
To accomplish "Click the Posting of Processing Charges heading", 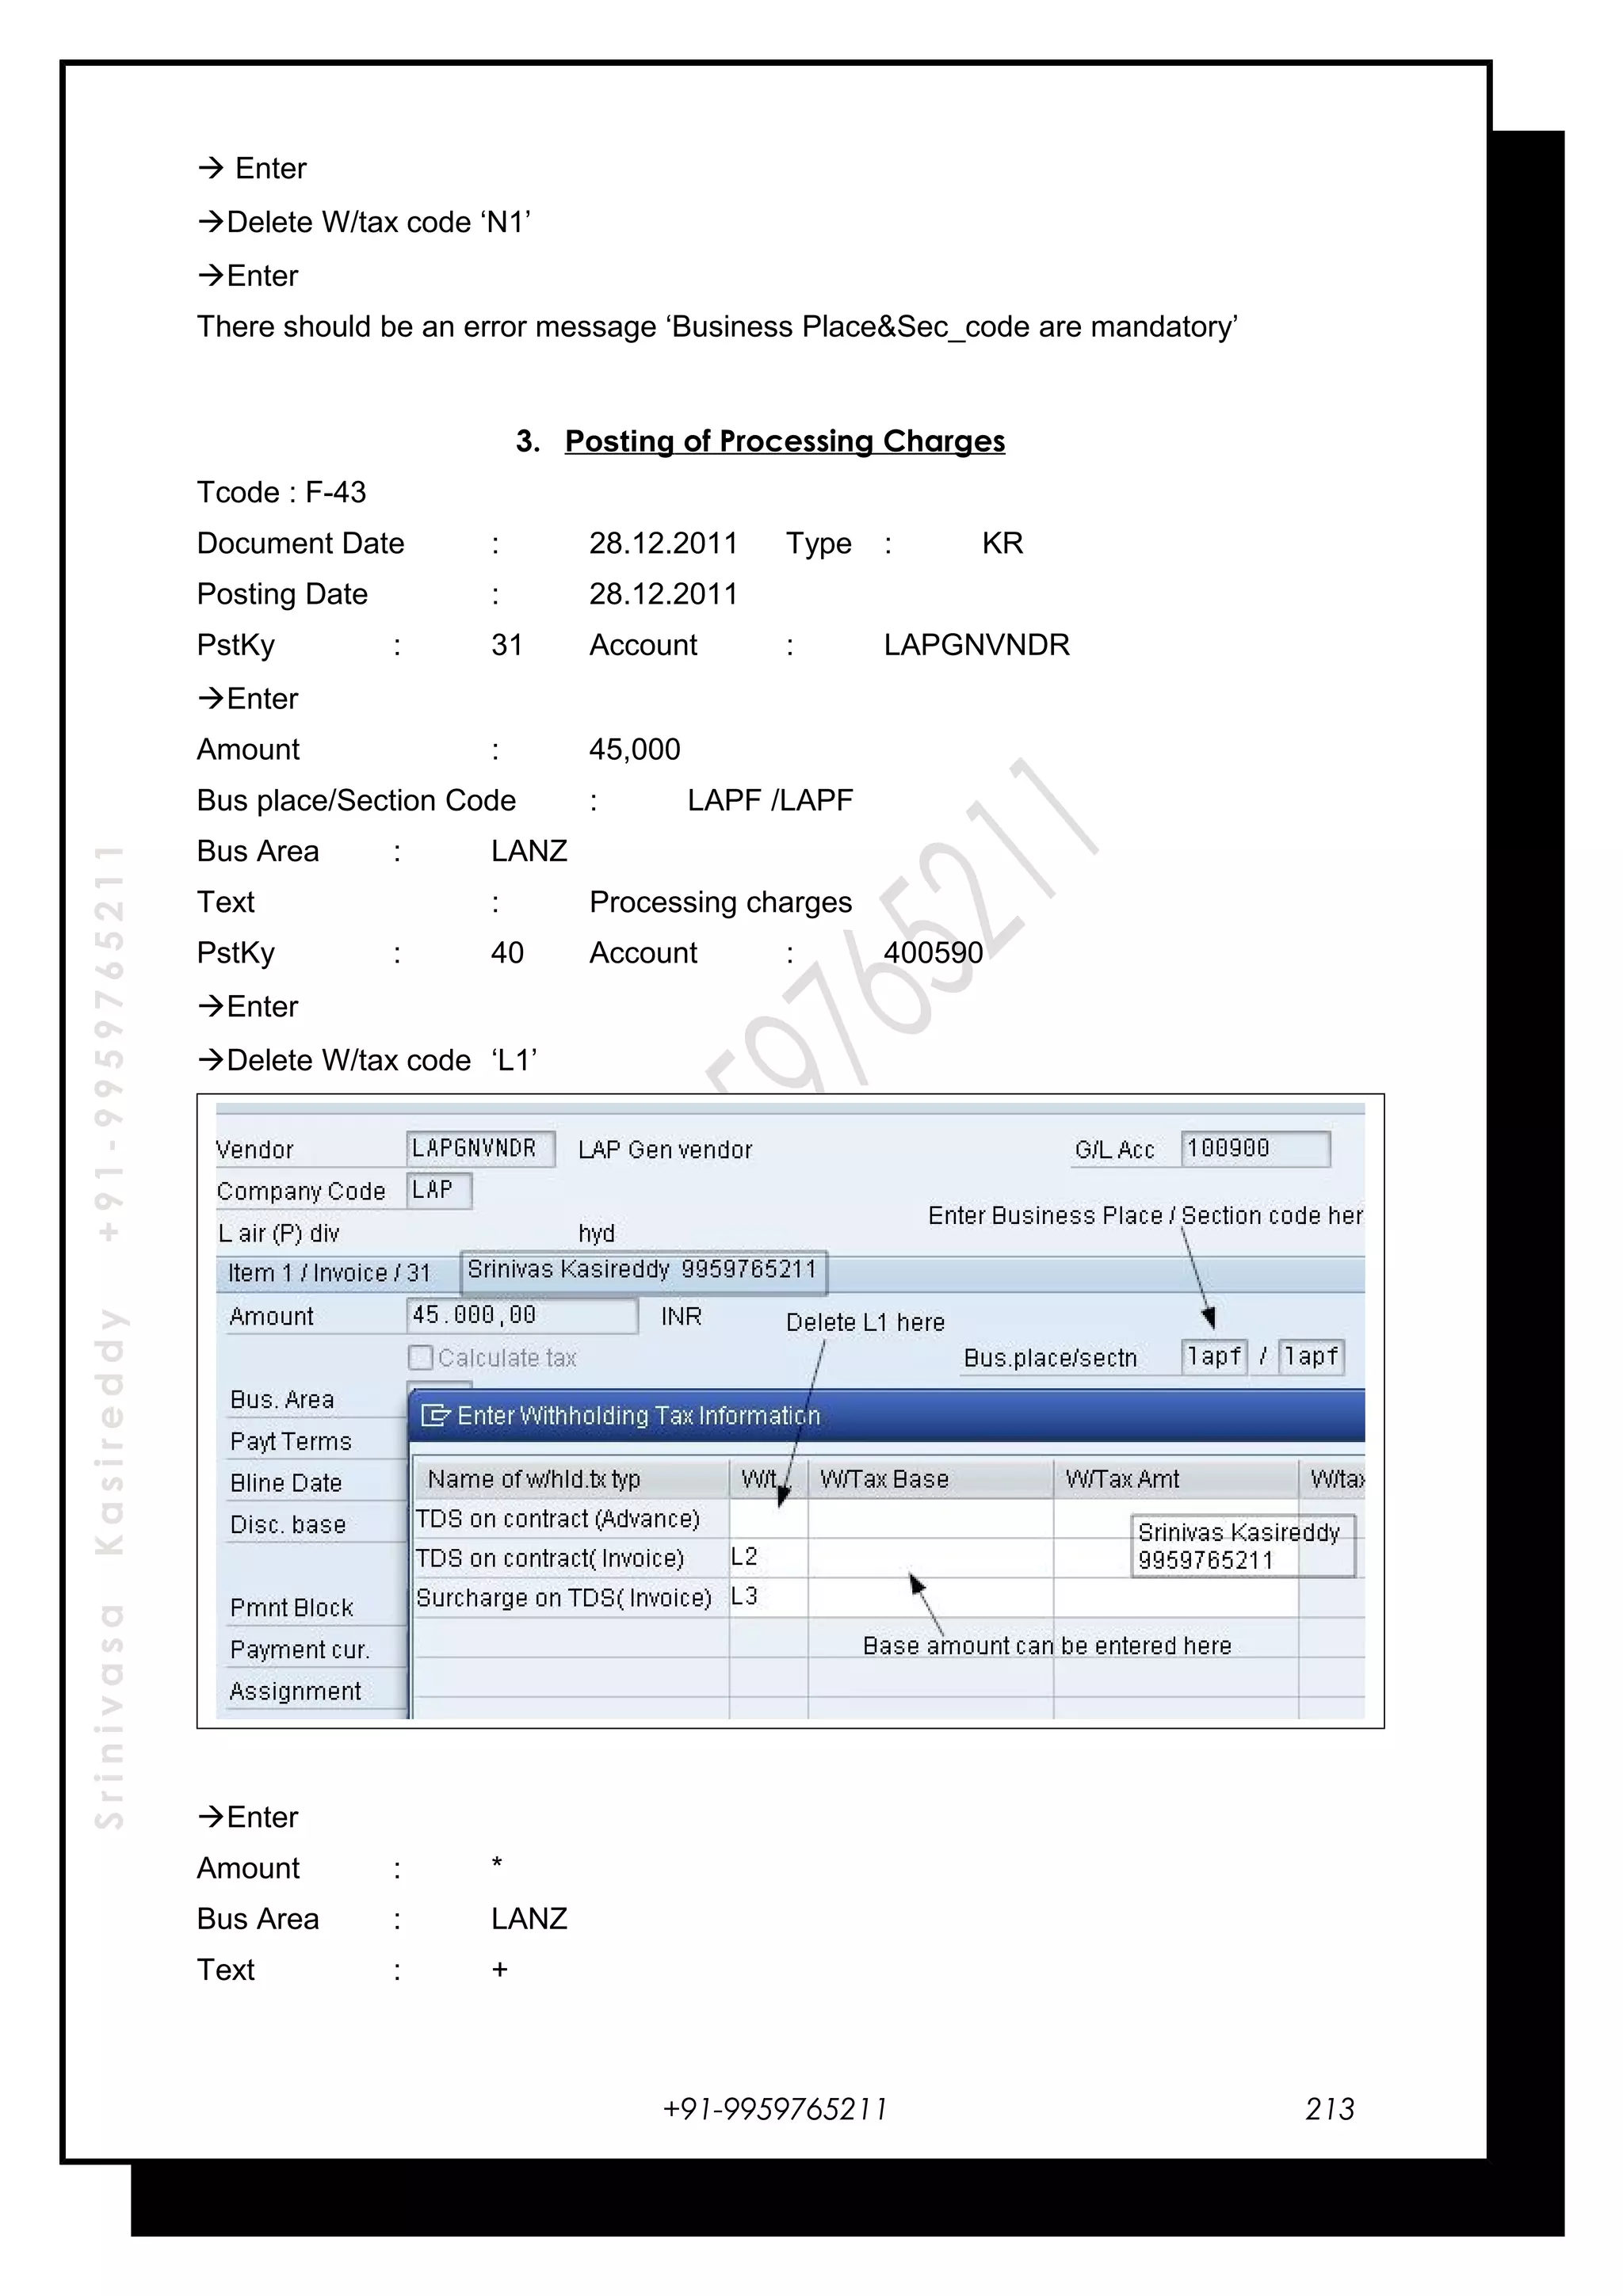I will point(784,441).
